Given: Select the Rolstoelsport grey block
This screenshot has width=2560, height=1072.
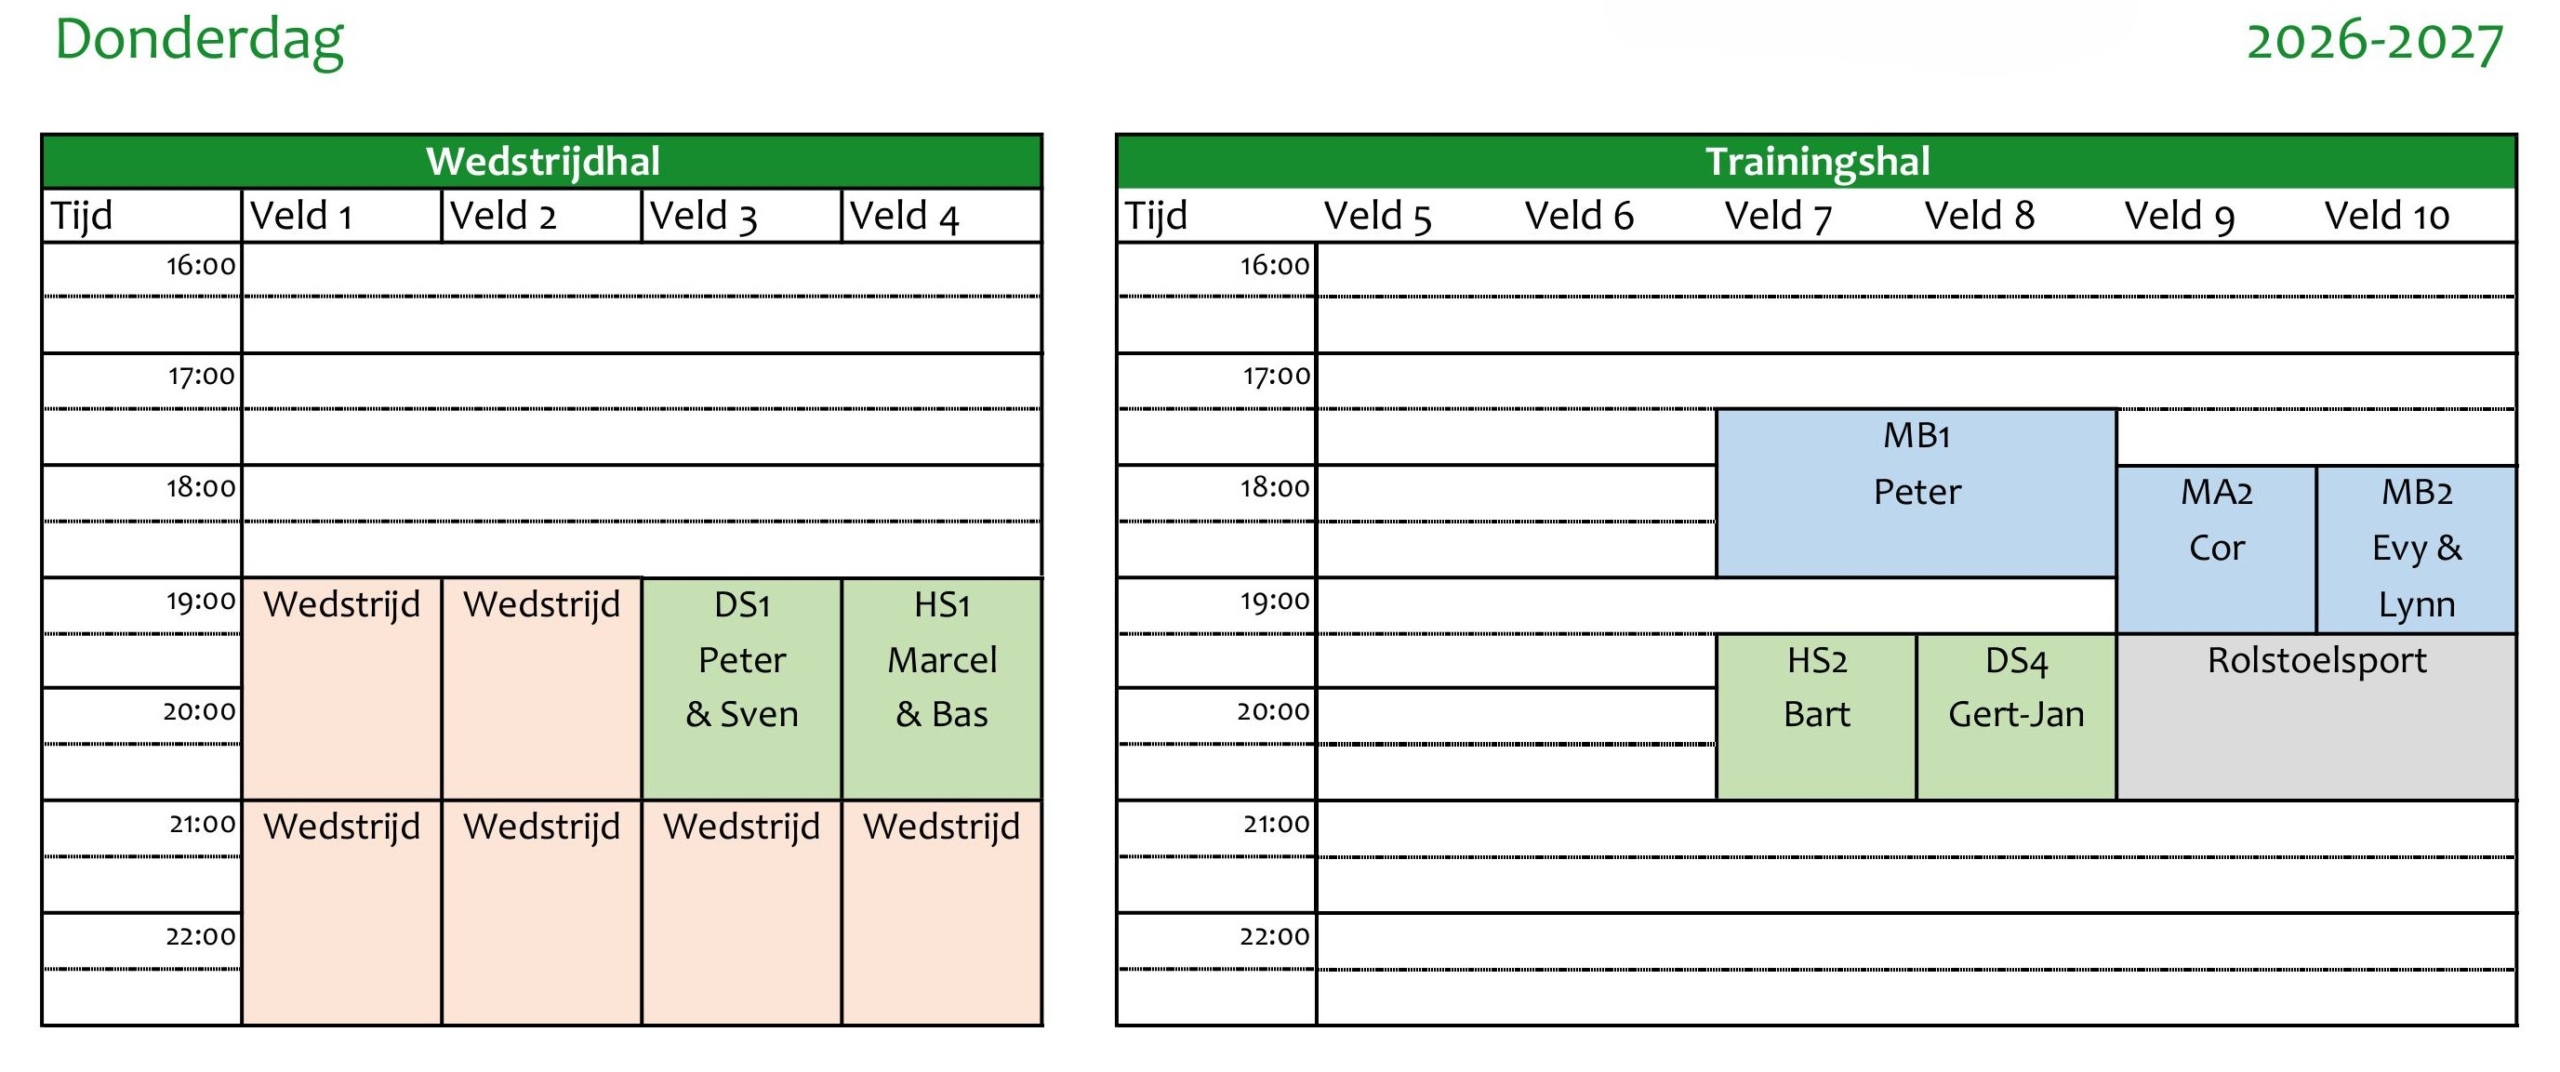Looking at the screenshot, I should (2316, 717).
